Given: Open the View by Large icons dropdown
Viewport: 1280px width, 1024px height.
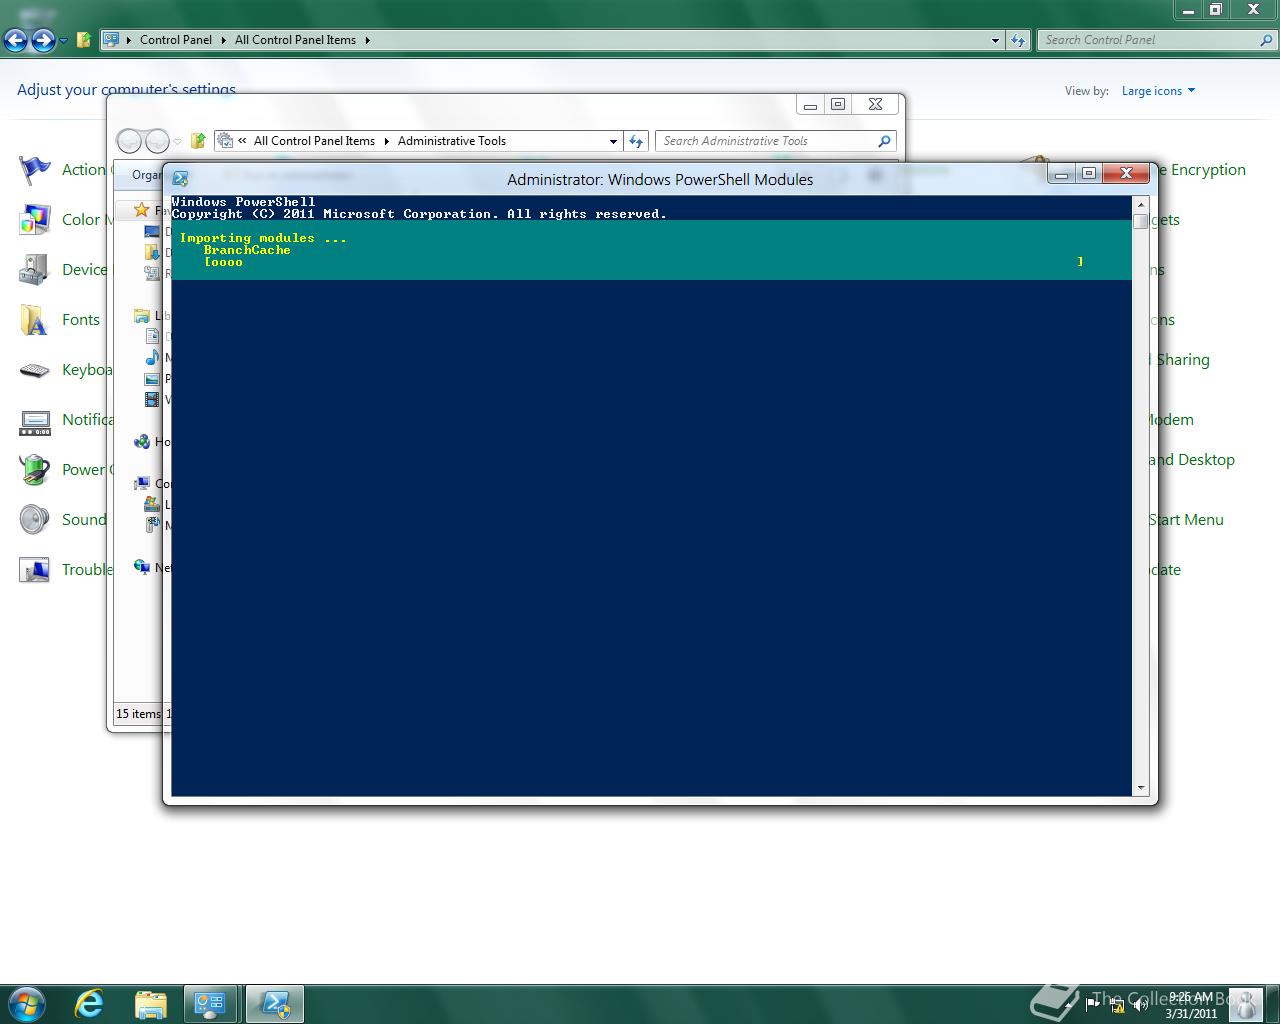Looking at the screenshot, I should (1158, 91).
